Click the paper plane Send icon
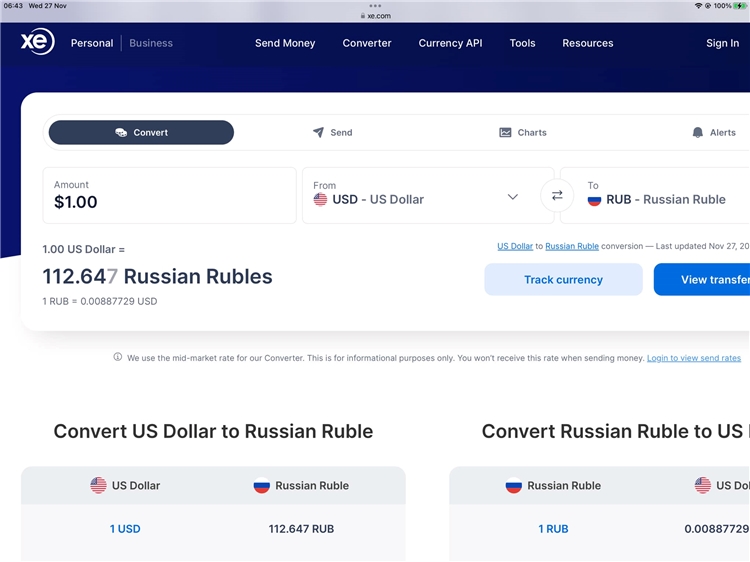This screenshot has height=562, width=750. 318,132
